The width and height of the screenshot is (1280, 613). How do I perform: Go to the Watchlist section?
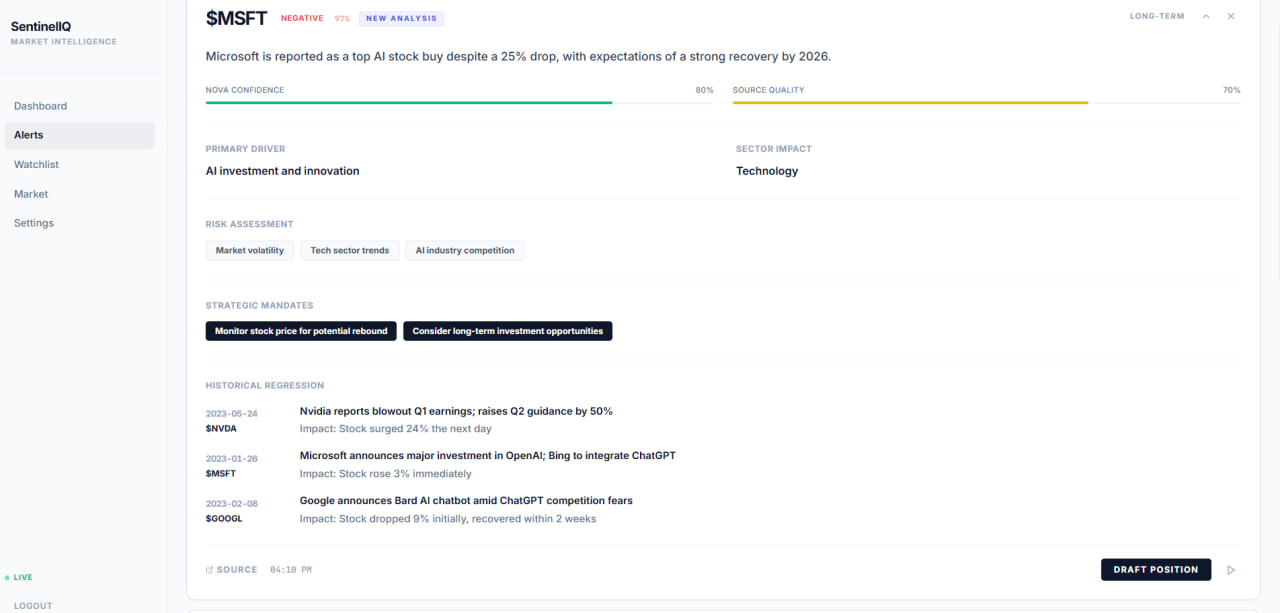coord(36,164)
